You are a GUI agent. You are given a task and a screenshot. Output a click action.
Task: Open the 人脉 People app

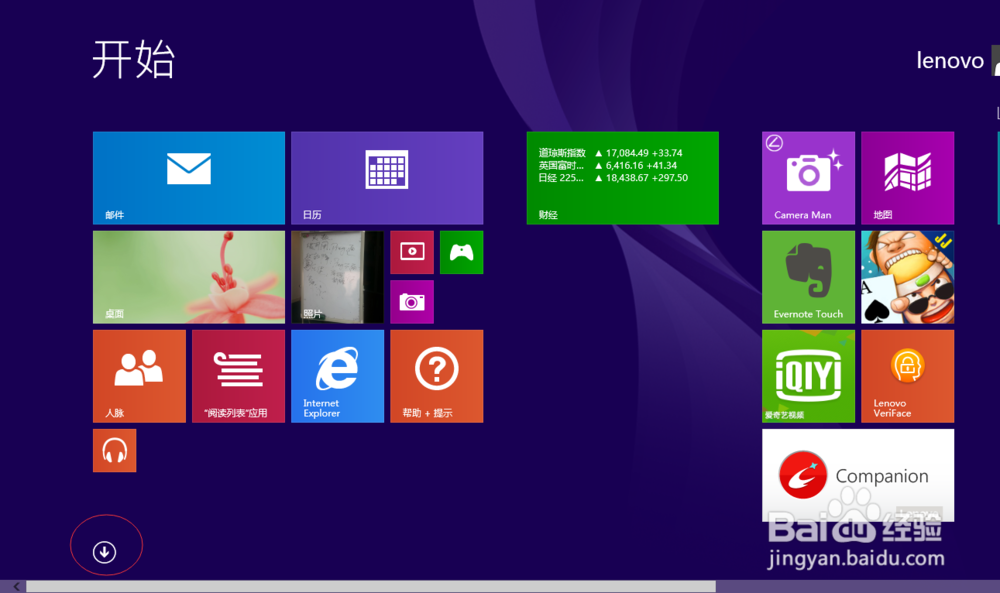tap(139, 375)
